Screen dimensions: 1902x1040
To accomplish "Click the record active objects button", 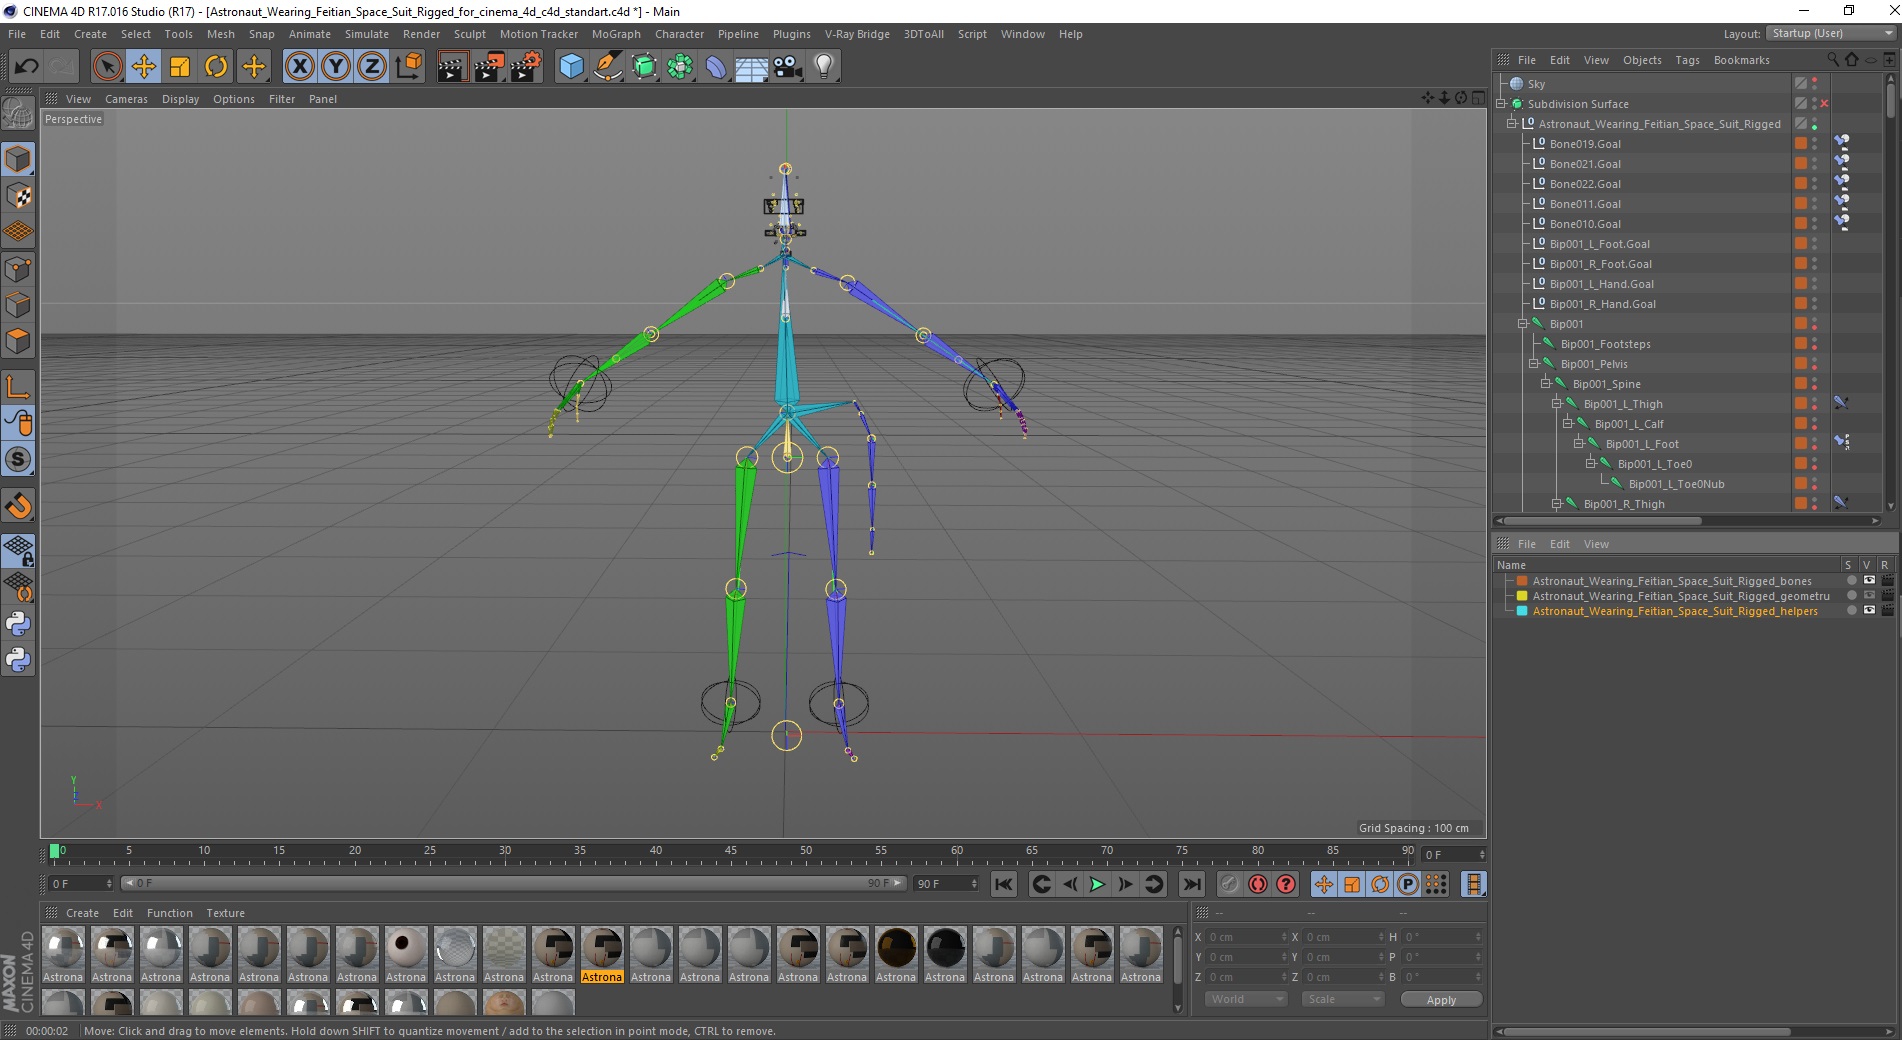I will [x=1230, y=884].
